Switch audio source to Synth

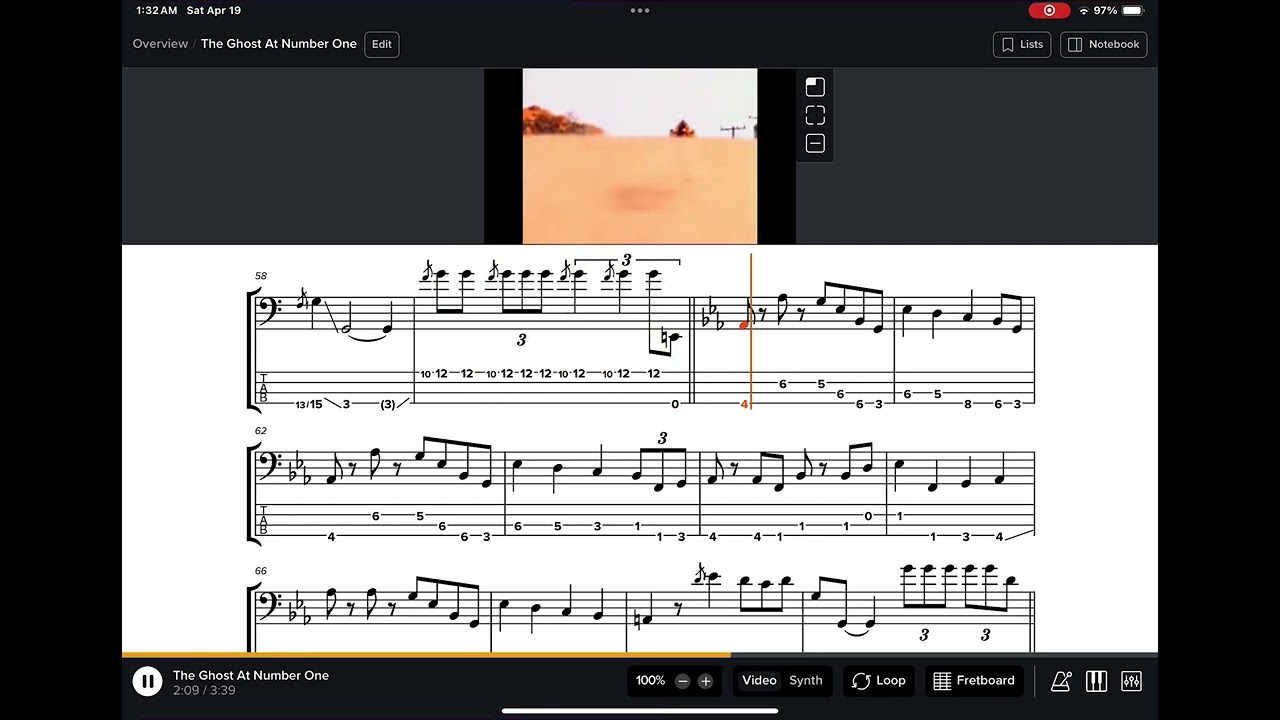coord(806,681)
